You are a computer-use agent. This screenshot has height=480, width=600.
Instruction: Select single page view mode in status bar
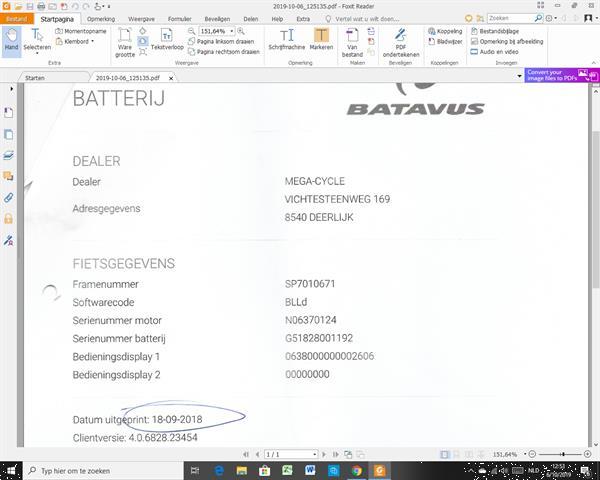(444, 454)
